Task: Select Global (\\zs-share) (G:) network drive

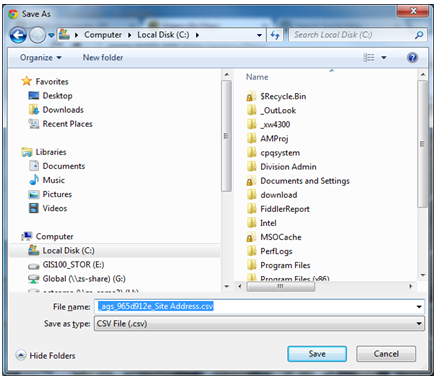Action: (x=84, y=279)
